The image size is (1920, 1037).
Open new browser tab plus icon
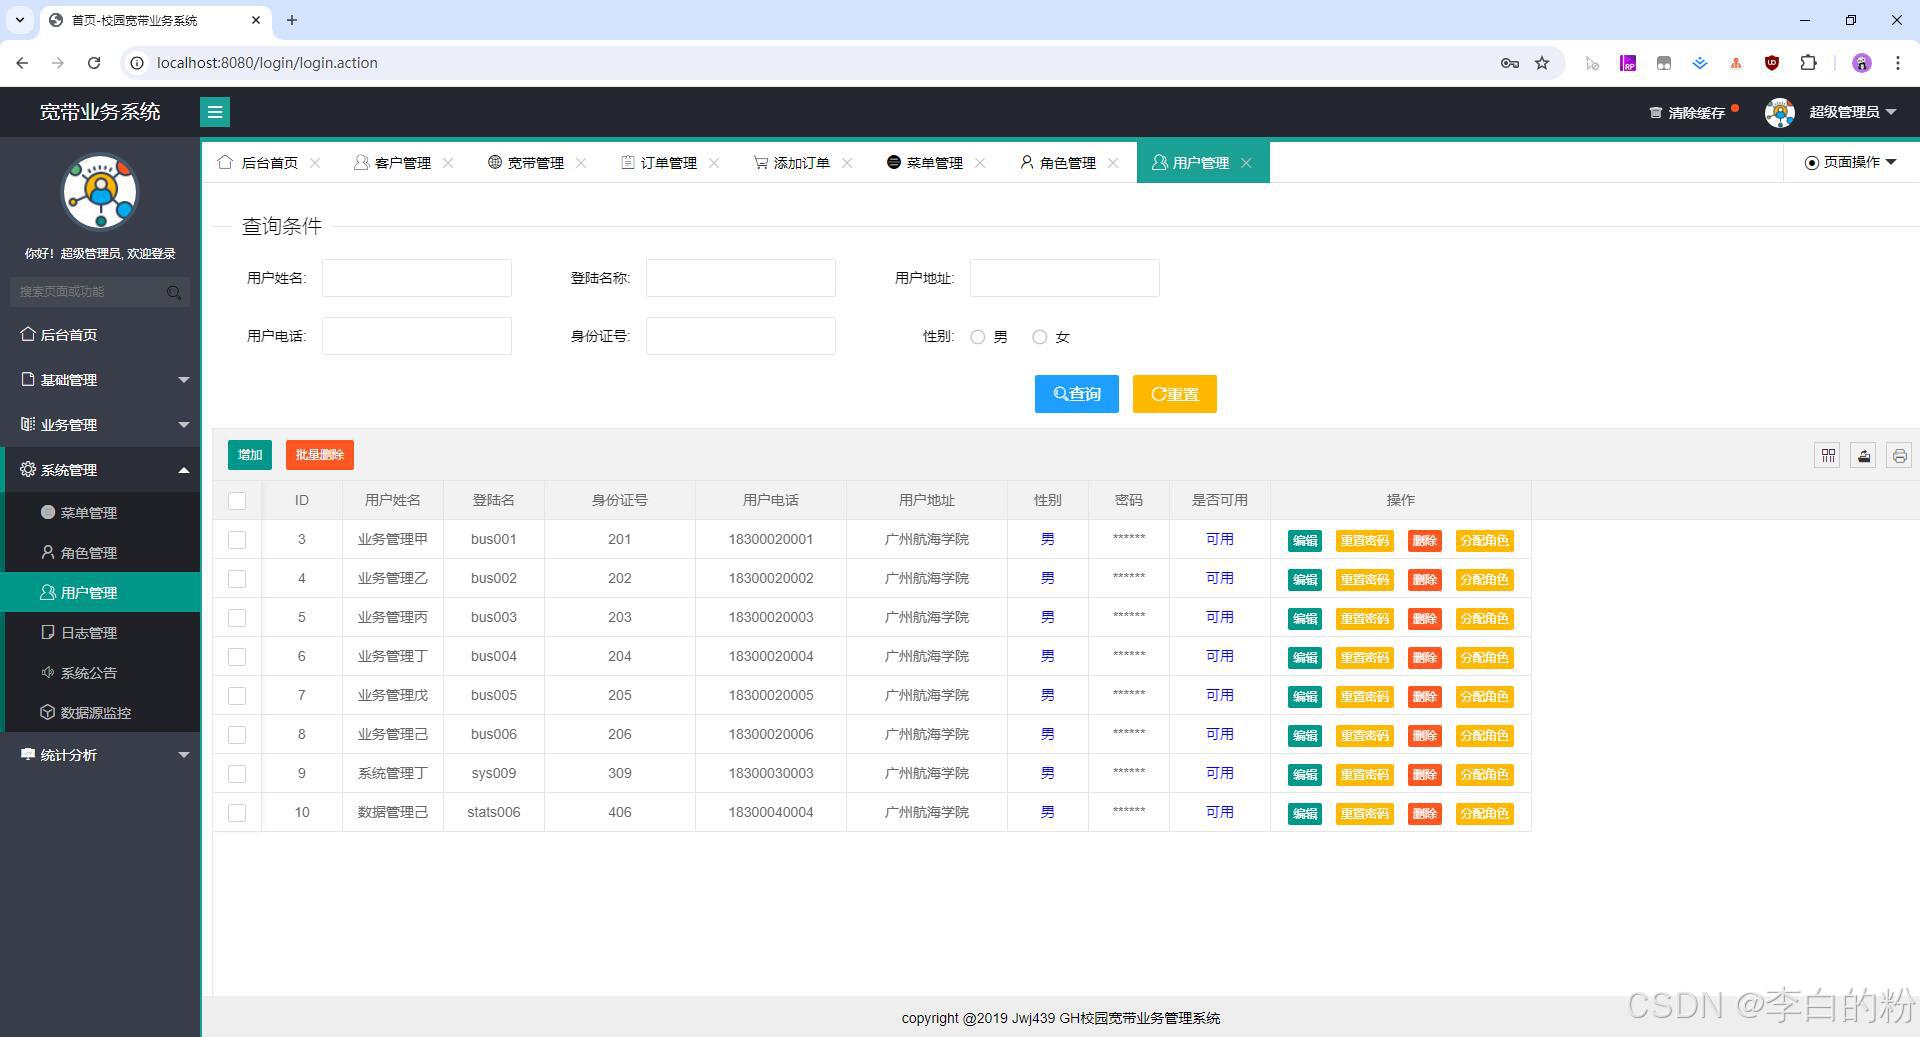pos(292,20)
